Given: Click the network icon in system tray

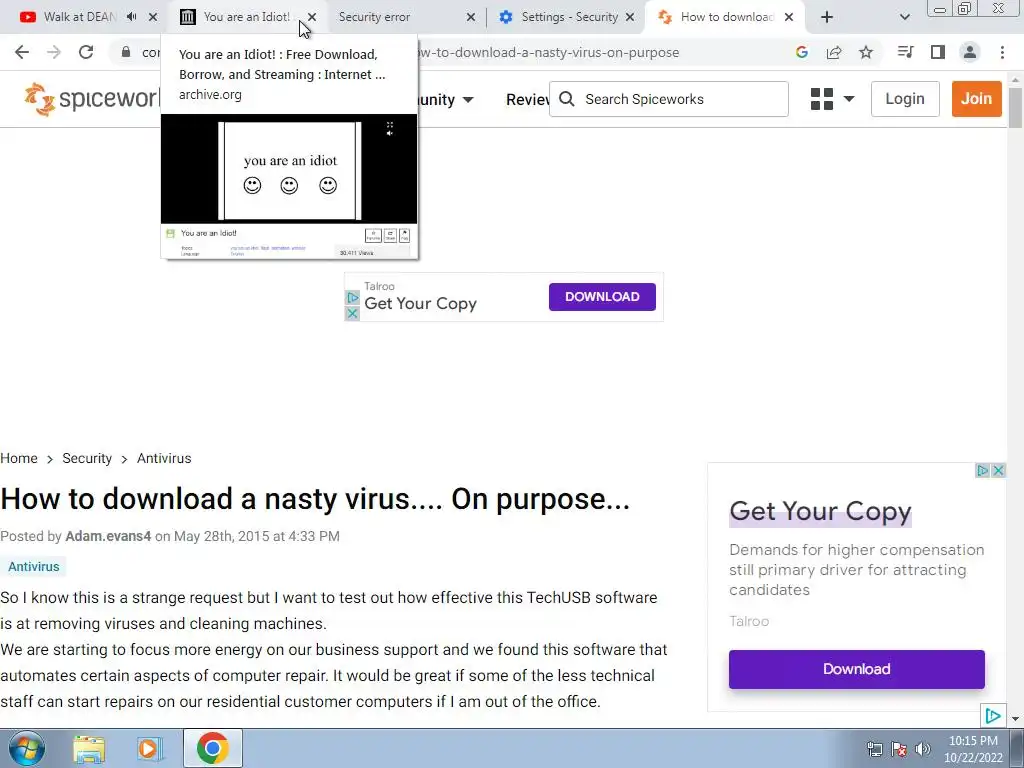Looking at the screenshot, I should [x=874, y=749].
